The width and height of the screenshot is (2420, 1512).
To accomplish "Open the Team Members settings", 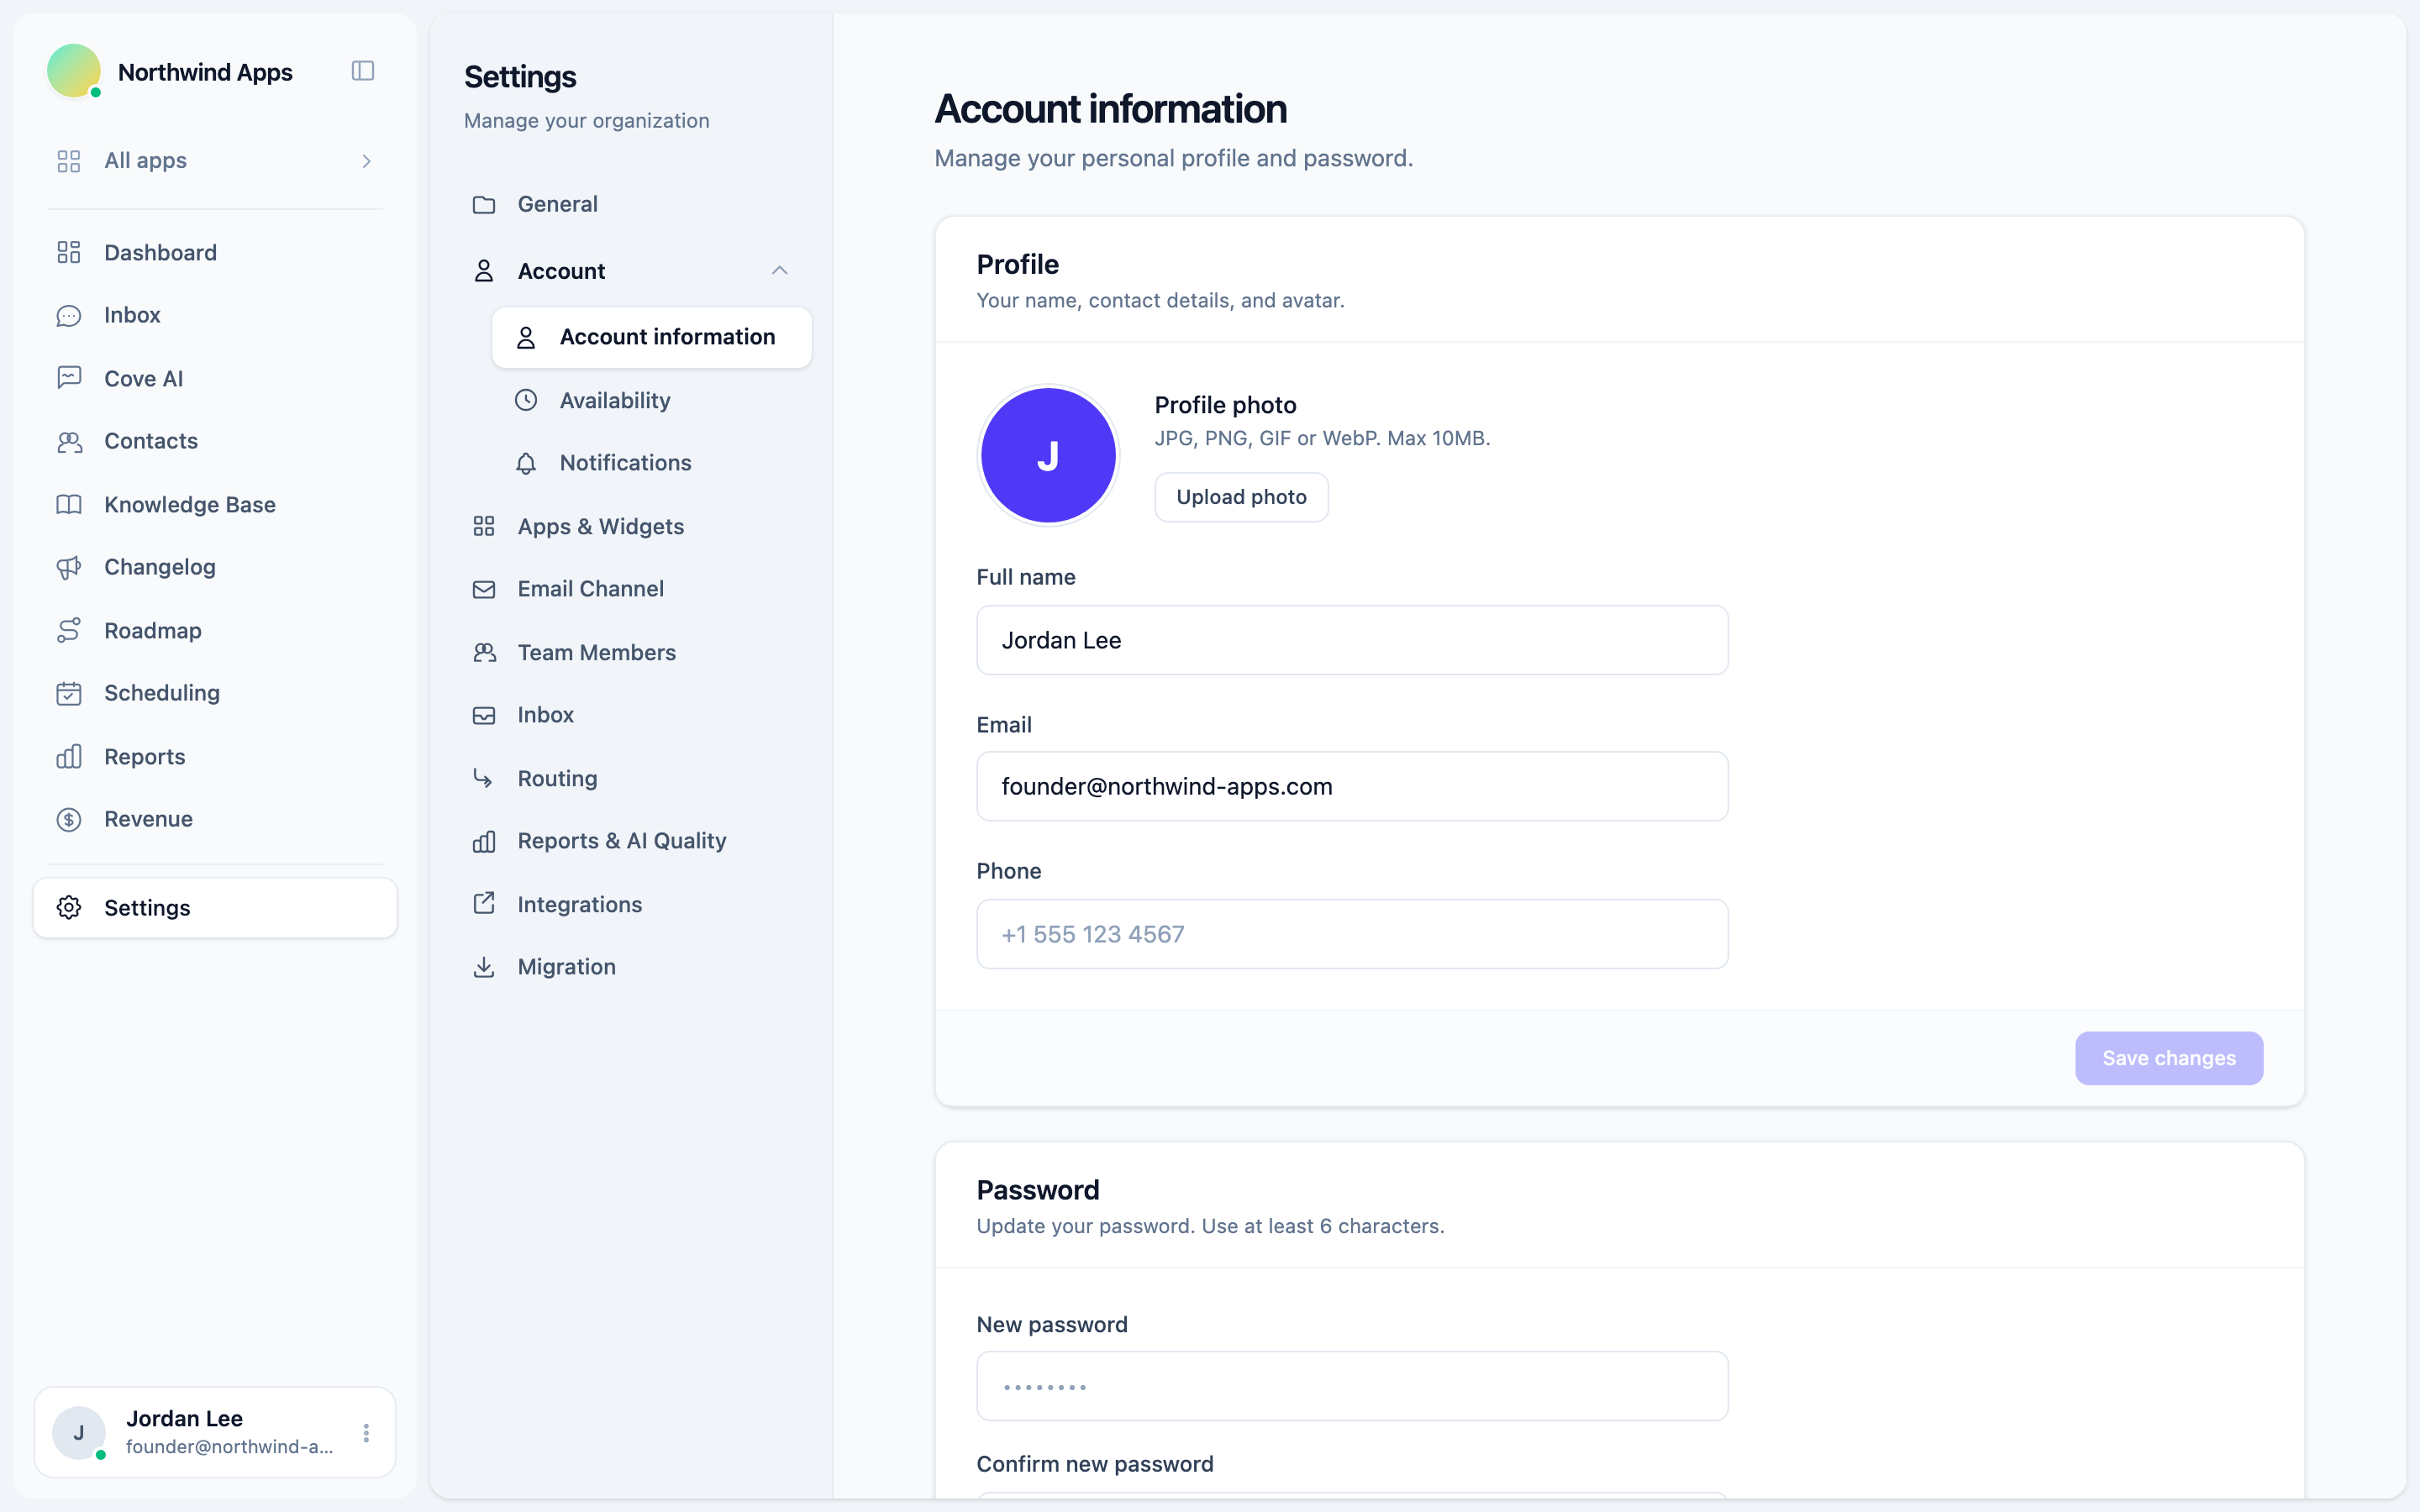I will [x=632, y=652].
